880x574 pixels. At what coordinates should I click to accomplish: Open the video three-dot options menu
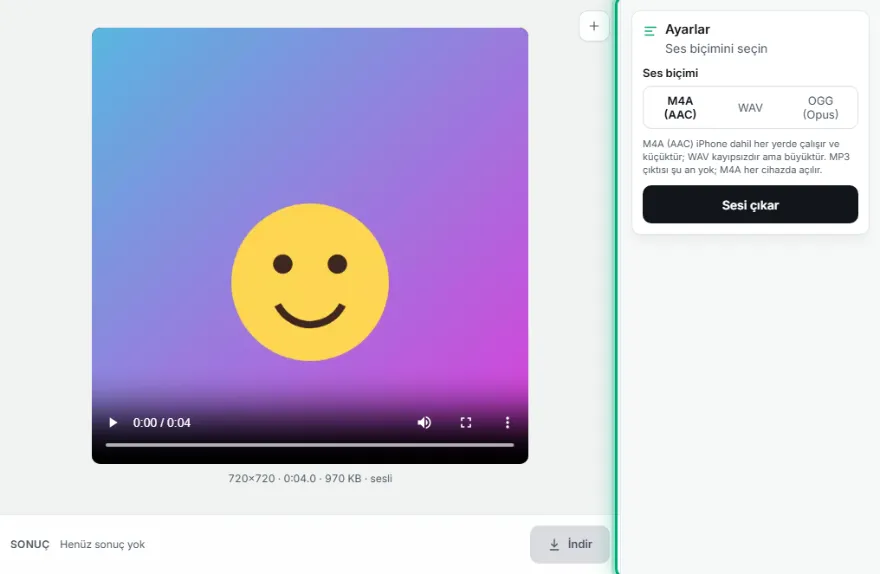507,423
